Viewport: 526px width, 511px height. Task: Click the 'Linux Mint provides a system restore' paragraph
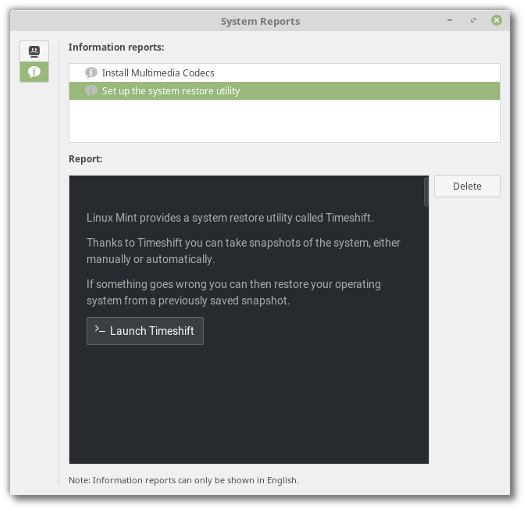(230, 218)
